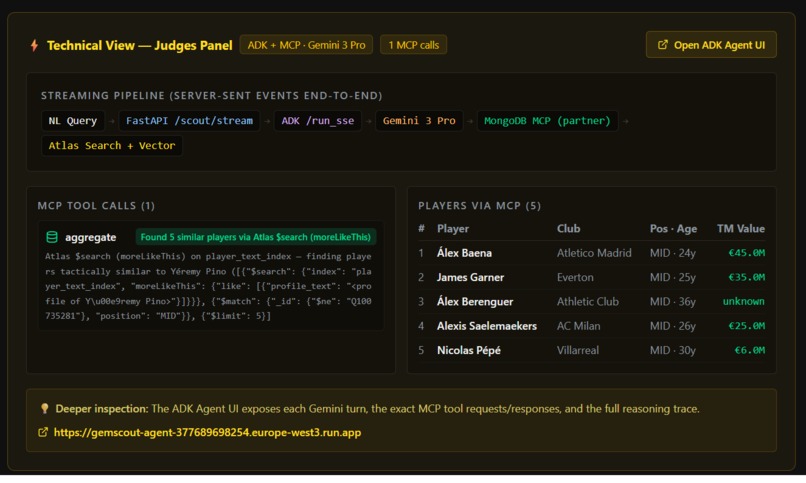Select the MongoDB MCP (partner) pipeline step

(x=547, y=121)
